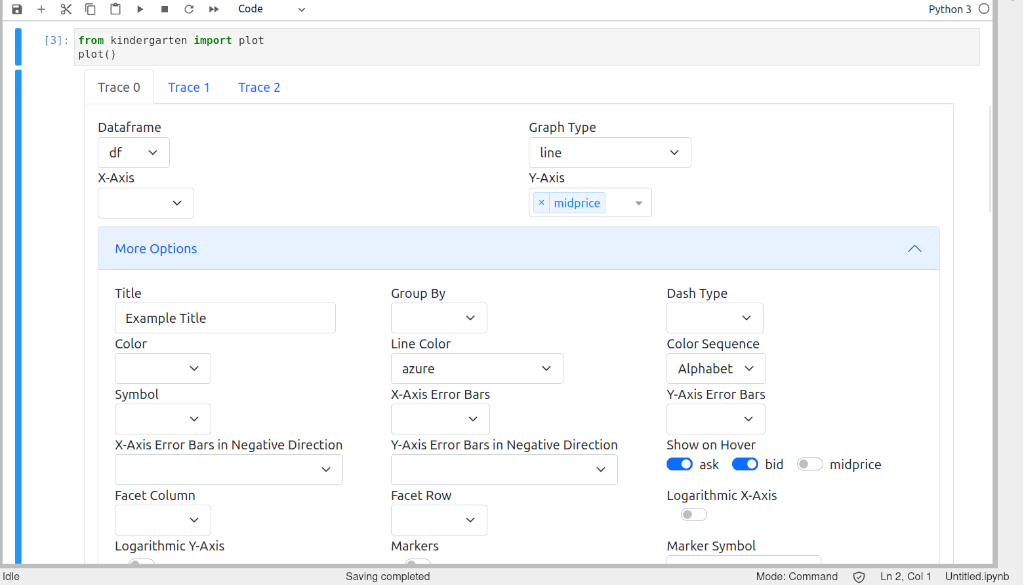Switch to the Trace 1 tab
The image size is (1023, 585).
(189, 88)
